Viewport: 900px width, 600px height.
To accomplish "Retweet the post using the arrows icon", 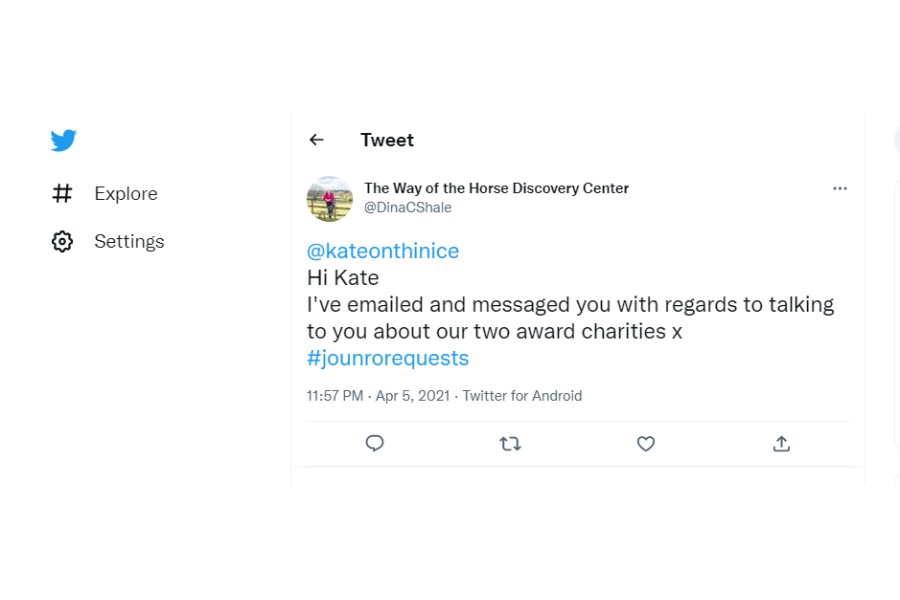I will (x=510, y=443).
